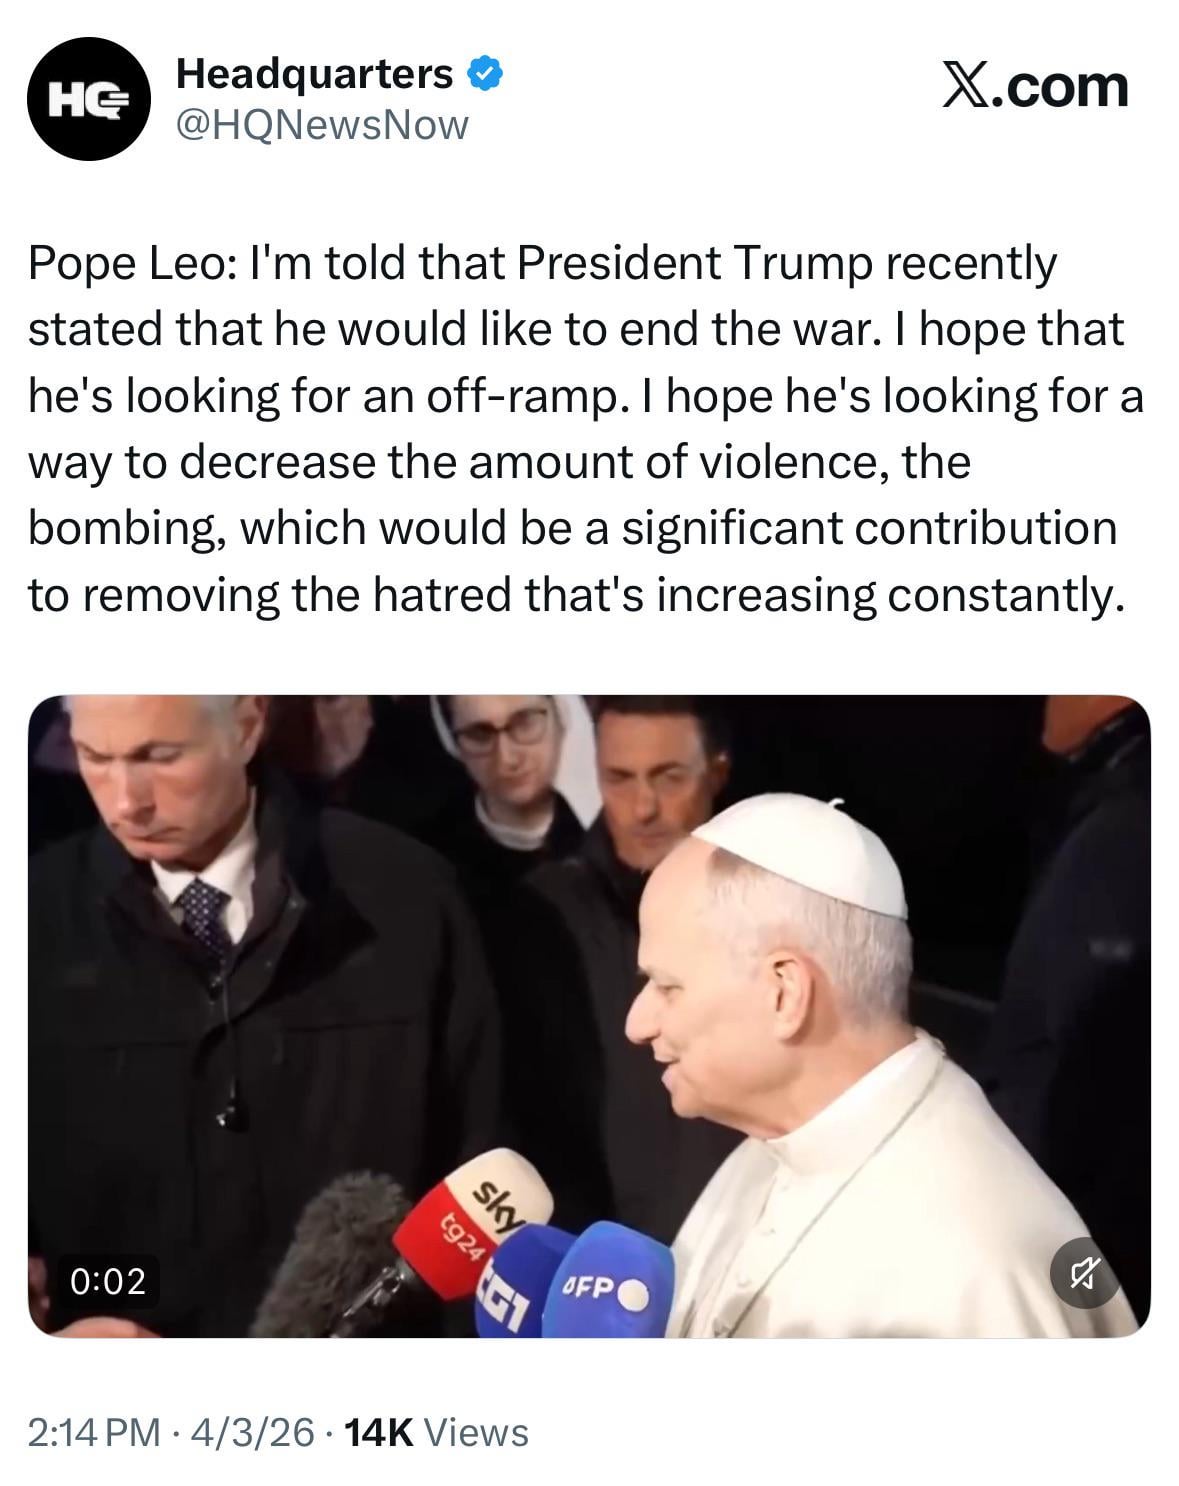
Task: Click the HQ profile avatar
Action: (89, 99)
